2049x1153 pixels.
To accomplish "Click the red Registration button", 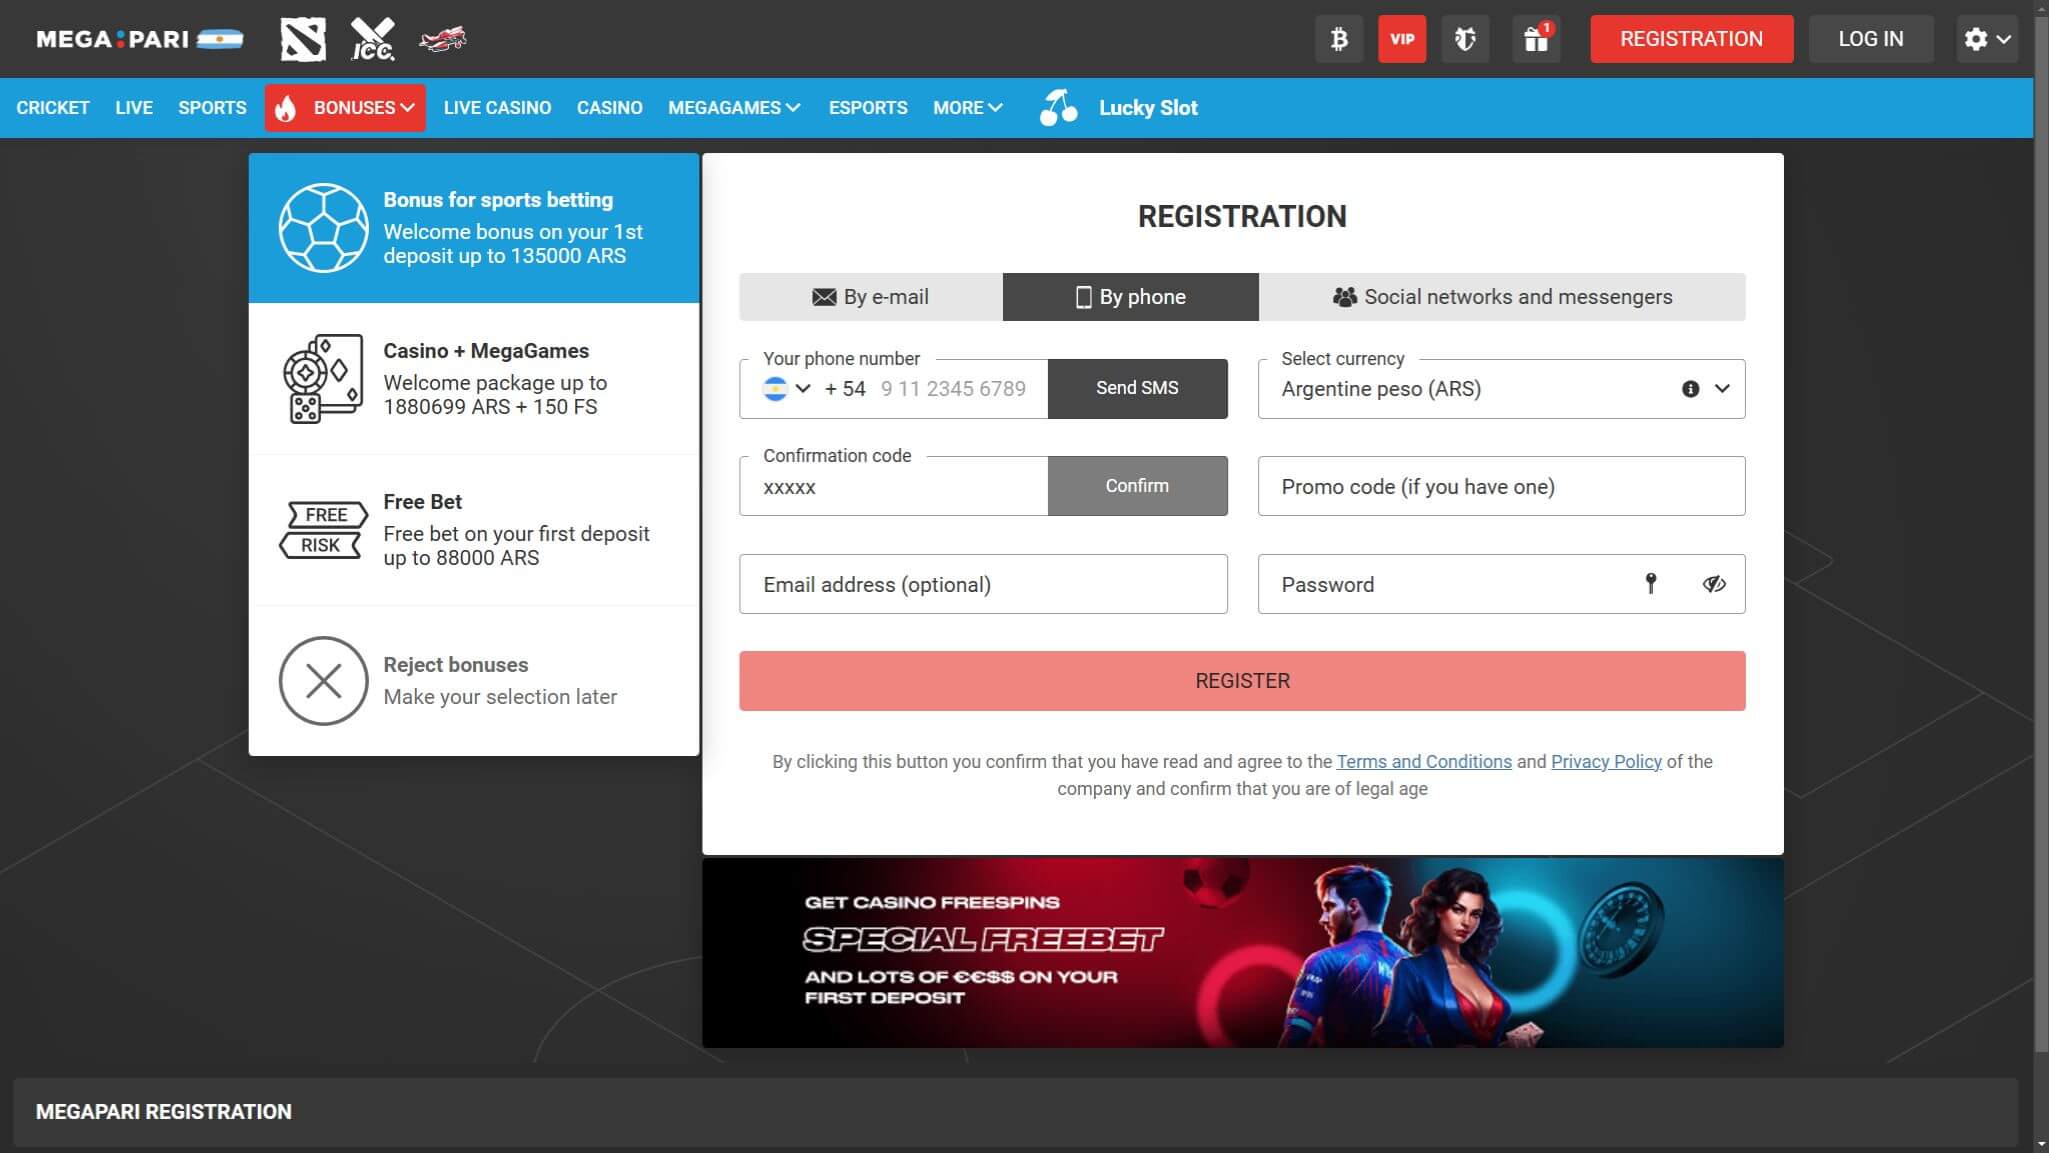I will (1691, 39).
